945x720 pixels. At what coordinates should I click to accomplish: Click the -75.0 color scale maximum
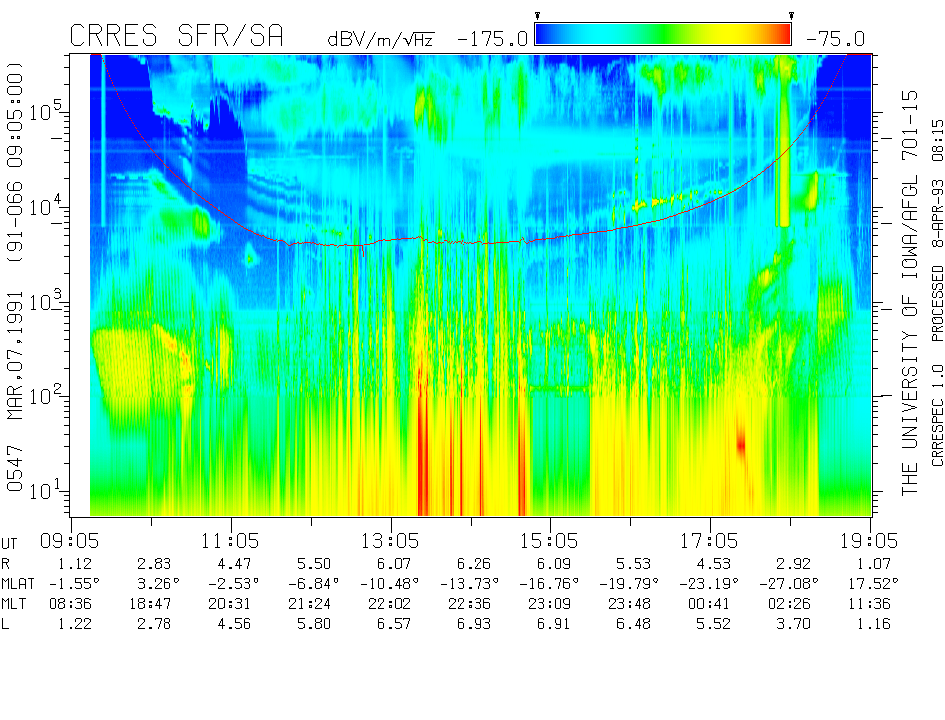[835, 40]
